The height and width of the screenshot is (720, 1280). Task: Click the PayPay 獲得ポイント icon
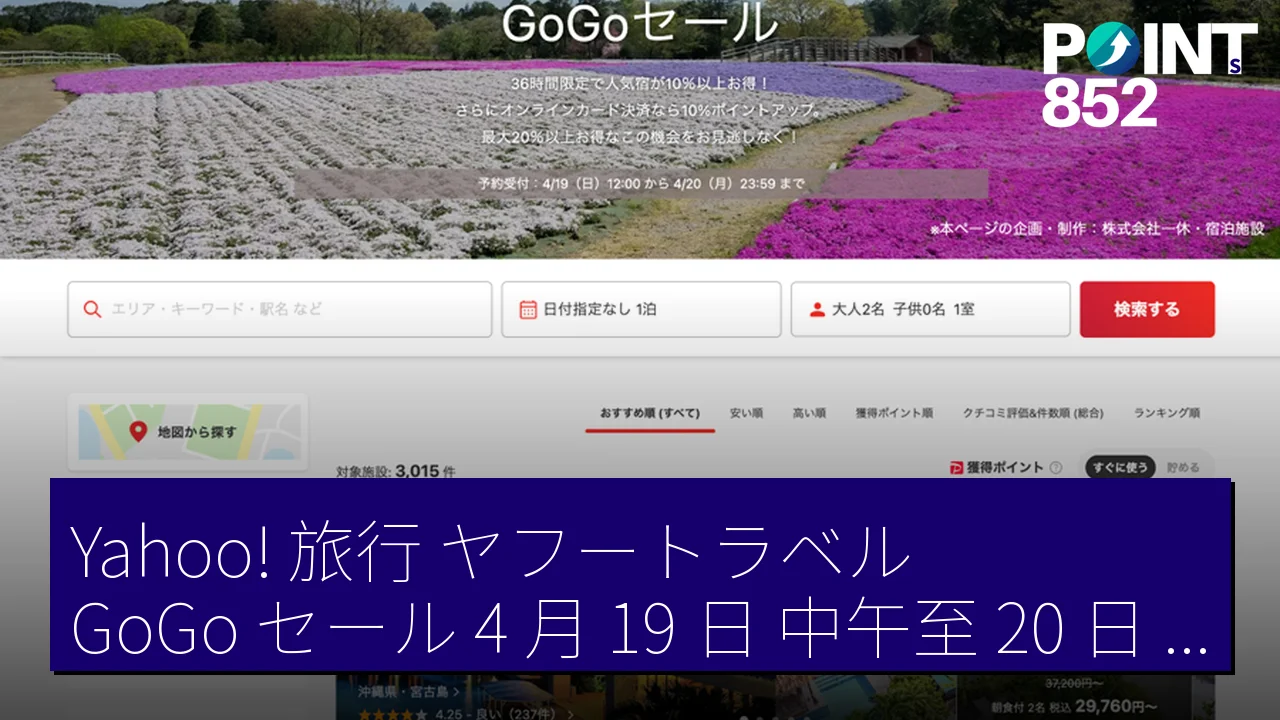pyautogui.click(x=957, y=467)
